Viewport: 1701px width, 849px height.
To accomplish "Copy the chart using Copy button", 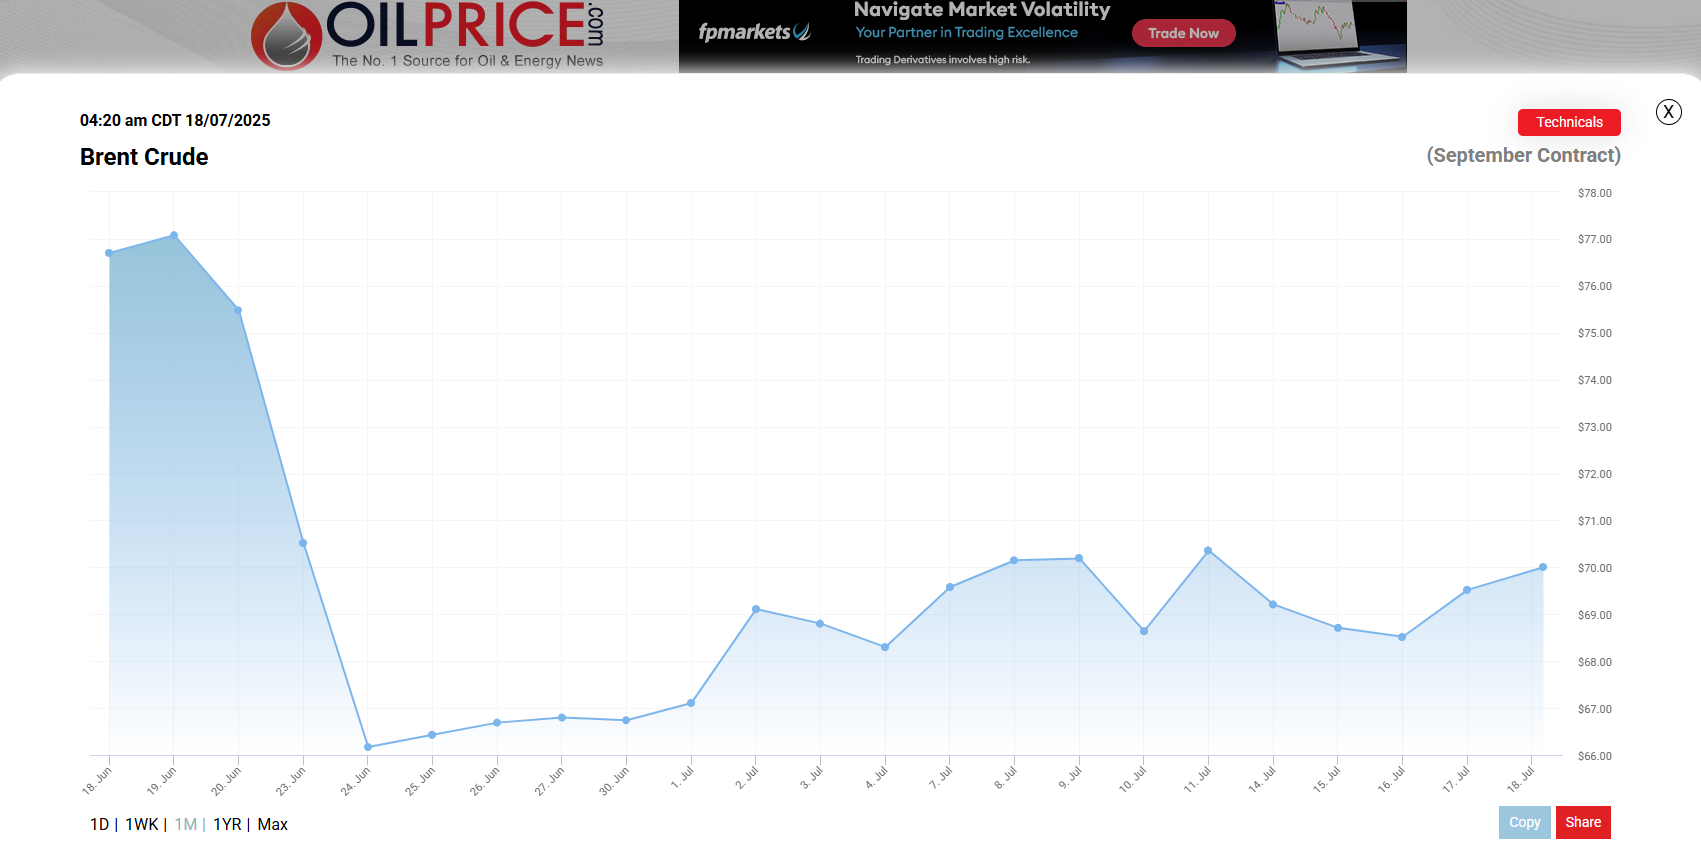I will coord(1524,822).
